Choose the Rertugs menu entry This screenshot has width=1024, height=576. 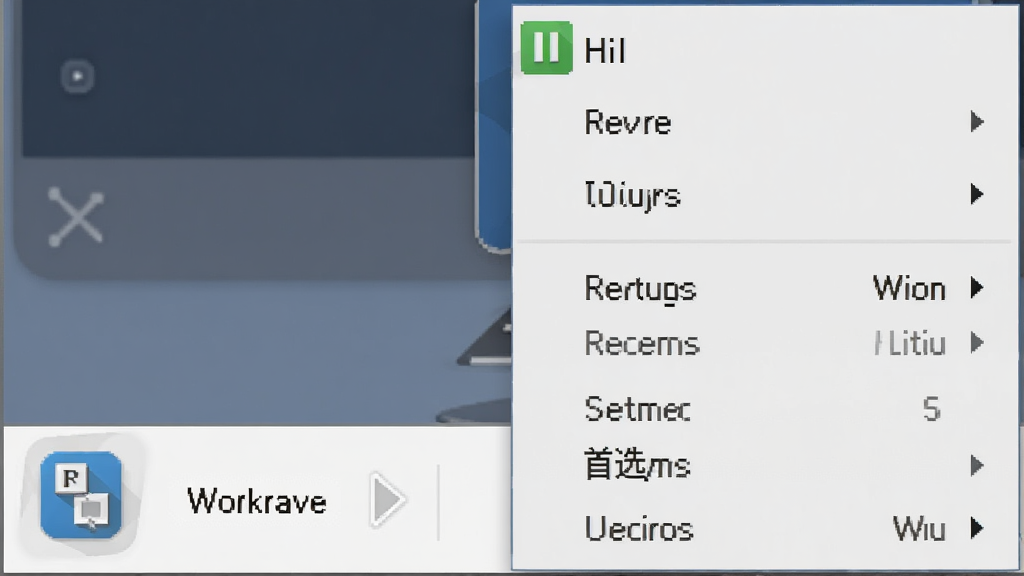pyautogui.click(x=764, y=288)
